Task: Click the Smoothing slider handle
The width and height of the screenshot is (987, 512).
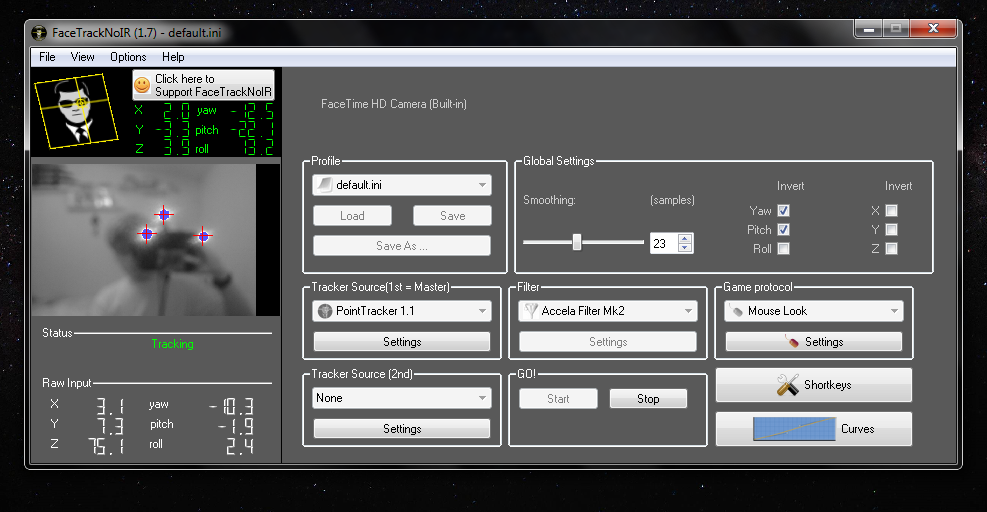Action: pos(577,242)
